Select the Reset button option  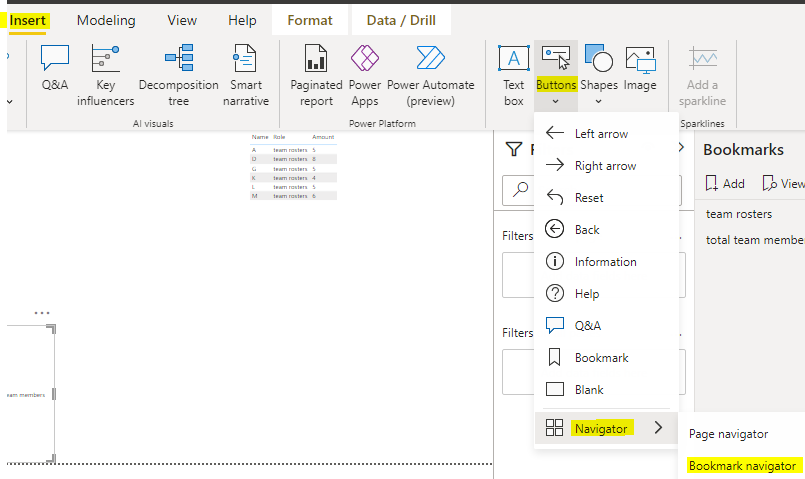(606, 197)
